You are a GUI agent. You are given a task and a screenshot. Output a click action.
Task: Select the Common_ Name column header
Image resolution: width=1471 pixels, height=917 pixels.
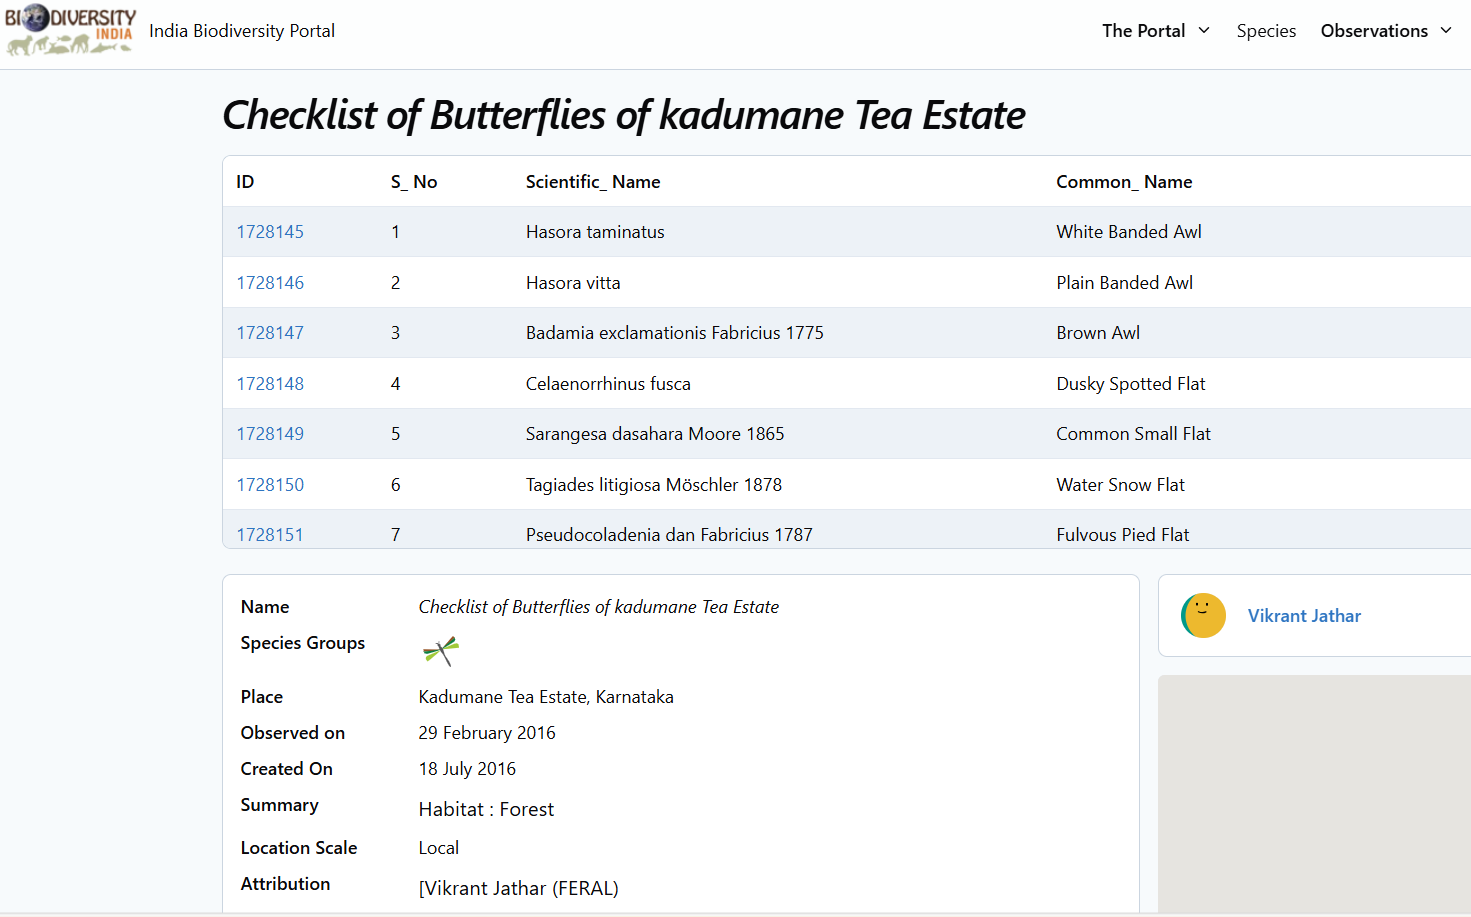click(x=1124, y=181)
